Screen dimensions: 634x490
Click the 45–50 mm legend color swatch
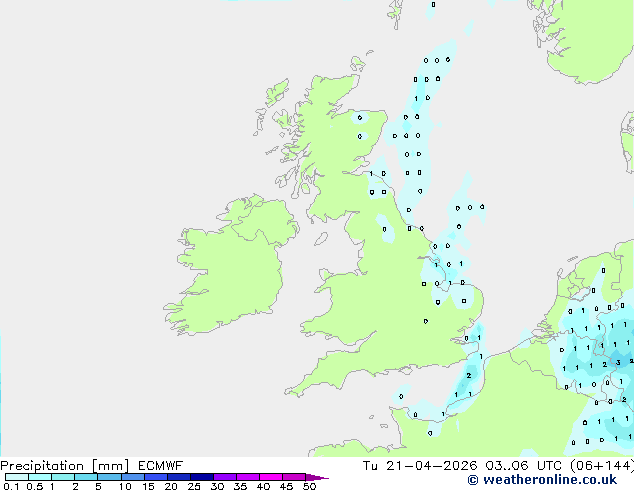[294, 477]
